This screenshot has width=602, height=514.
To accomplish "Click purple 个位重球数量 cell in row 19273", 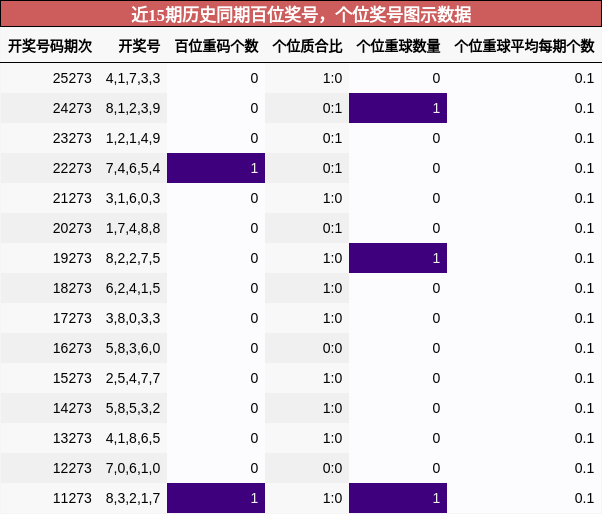I will click(x=398, y=258).
